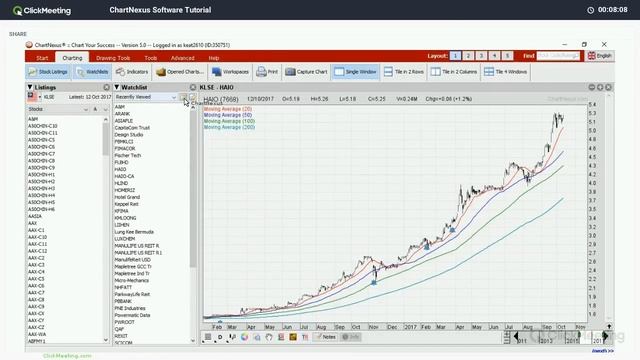Choose Tile 4 Windows
The image size is (640, 360).
tap(505, 72)
